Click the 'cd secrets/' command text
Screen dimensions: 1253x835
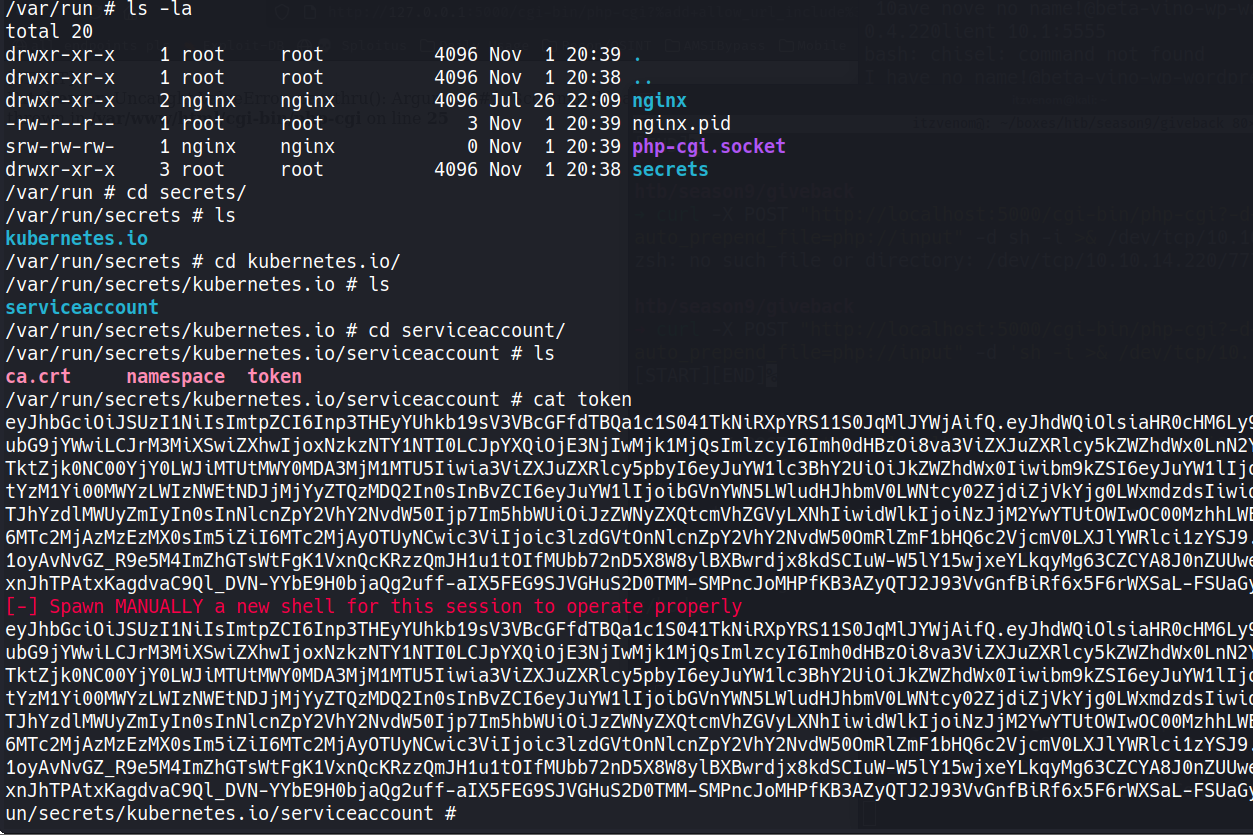186,193
